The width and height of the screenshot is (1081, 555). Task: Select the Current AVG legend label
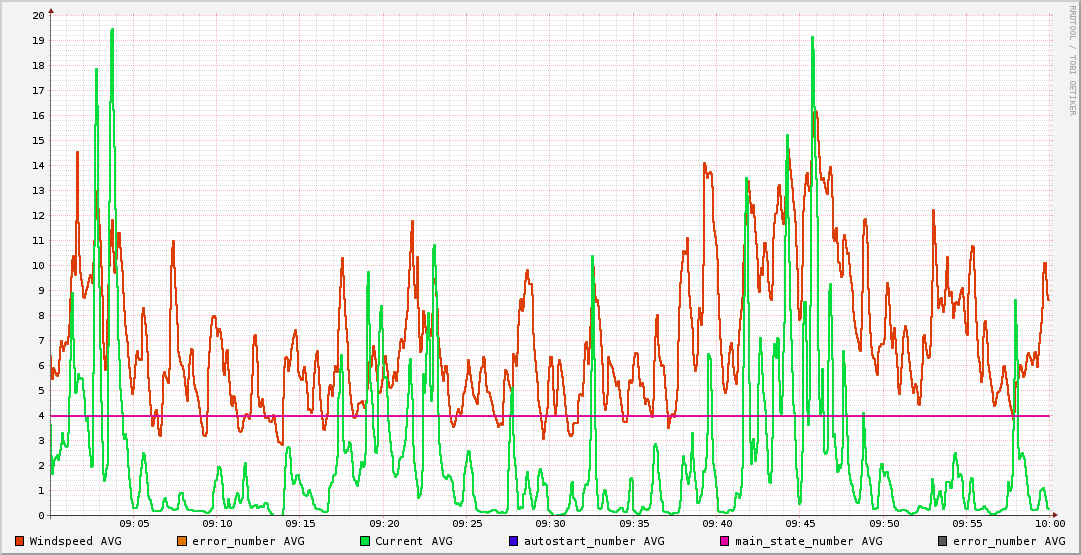pos(414,541)
